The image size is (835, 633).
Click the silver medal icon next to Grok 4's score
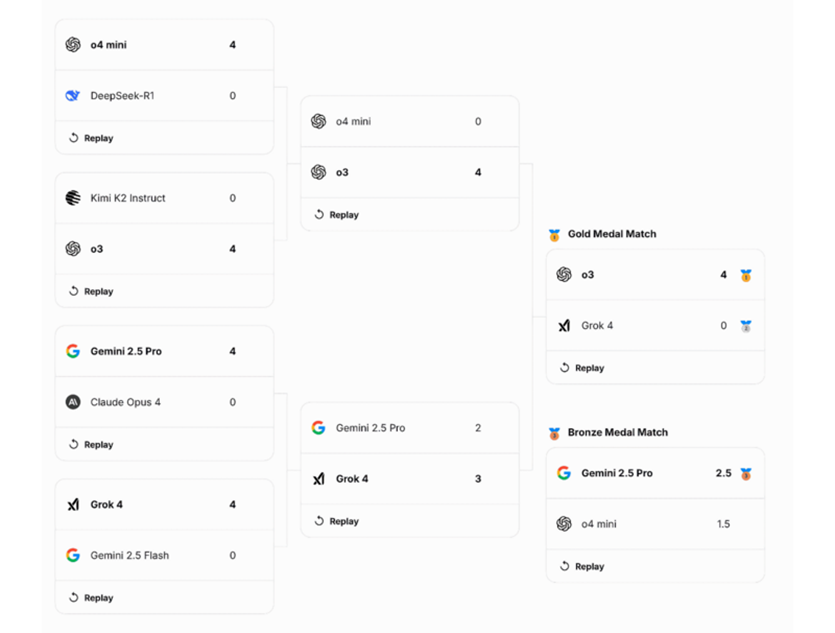(x=746, y=326)
